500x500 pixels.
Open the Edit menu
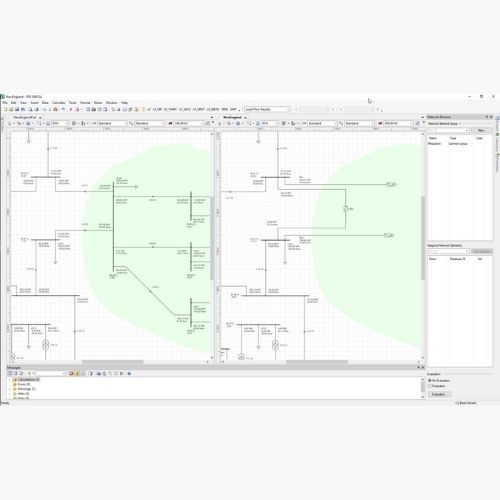[x=14, y=103]
